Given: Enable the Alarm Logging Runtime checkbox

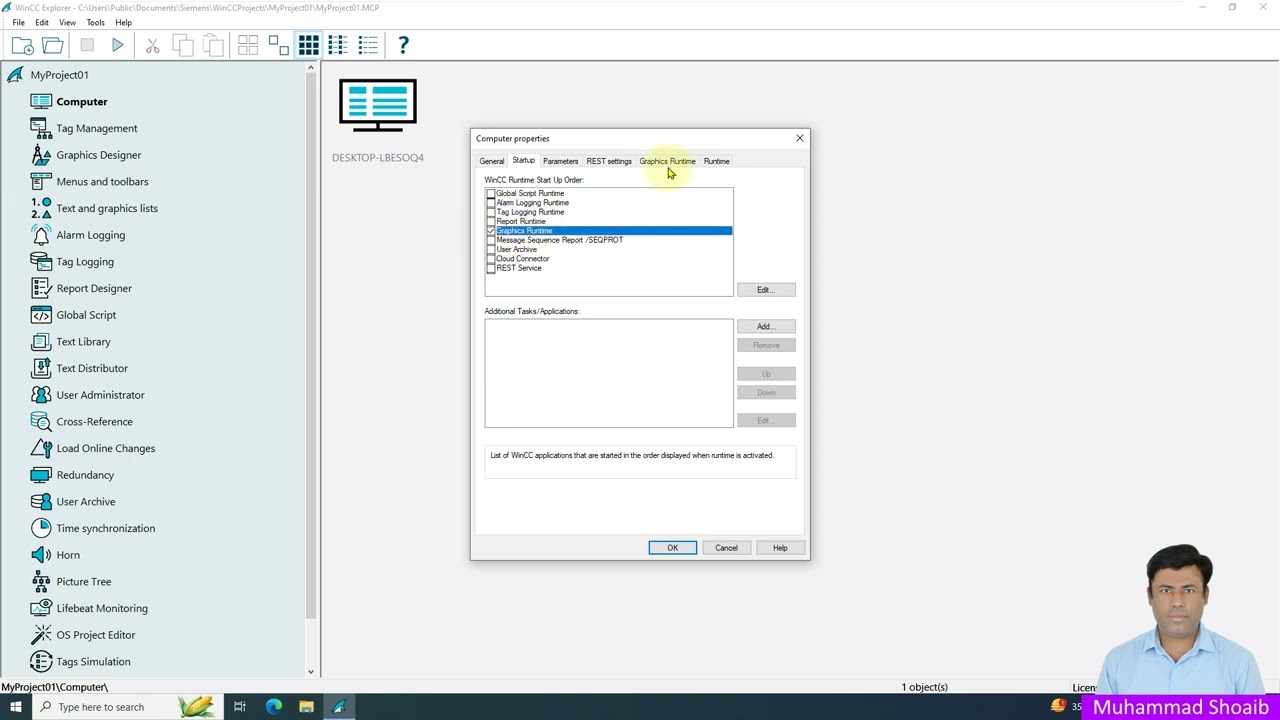Looking at the screenshot, I should [491, 203].
